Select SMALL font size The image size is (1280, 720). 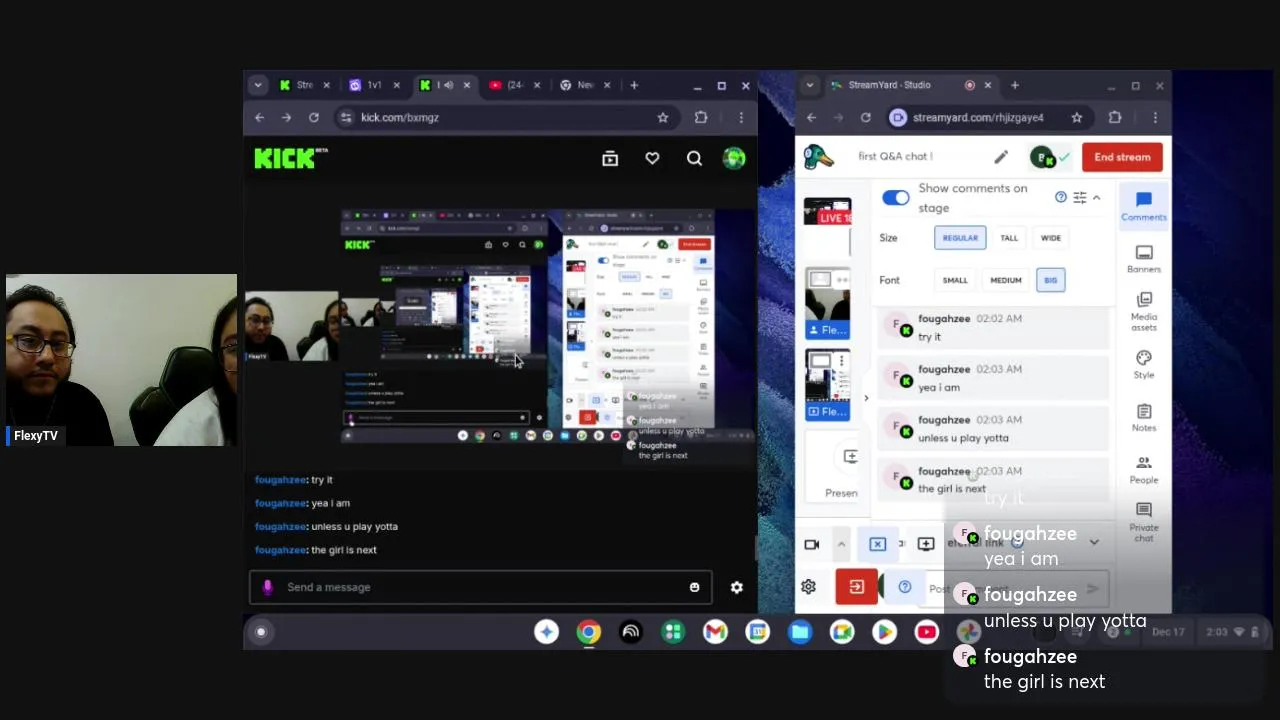(955, 280)
